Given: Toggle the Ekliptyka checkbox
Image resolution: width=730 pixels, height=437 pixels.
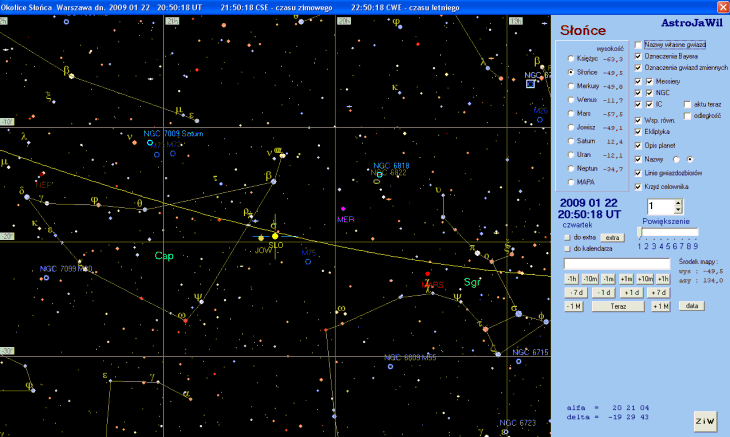Looking at the screenshot, I should click(638, 132).
